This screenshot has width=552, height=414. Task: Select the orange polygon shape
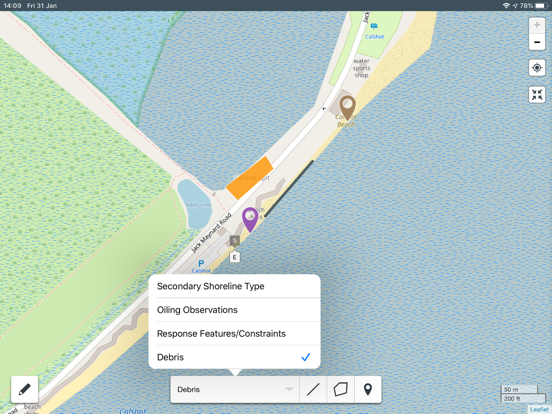250,178
